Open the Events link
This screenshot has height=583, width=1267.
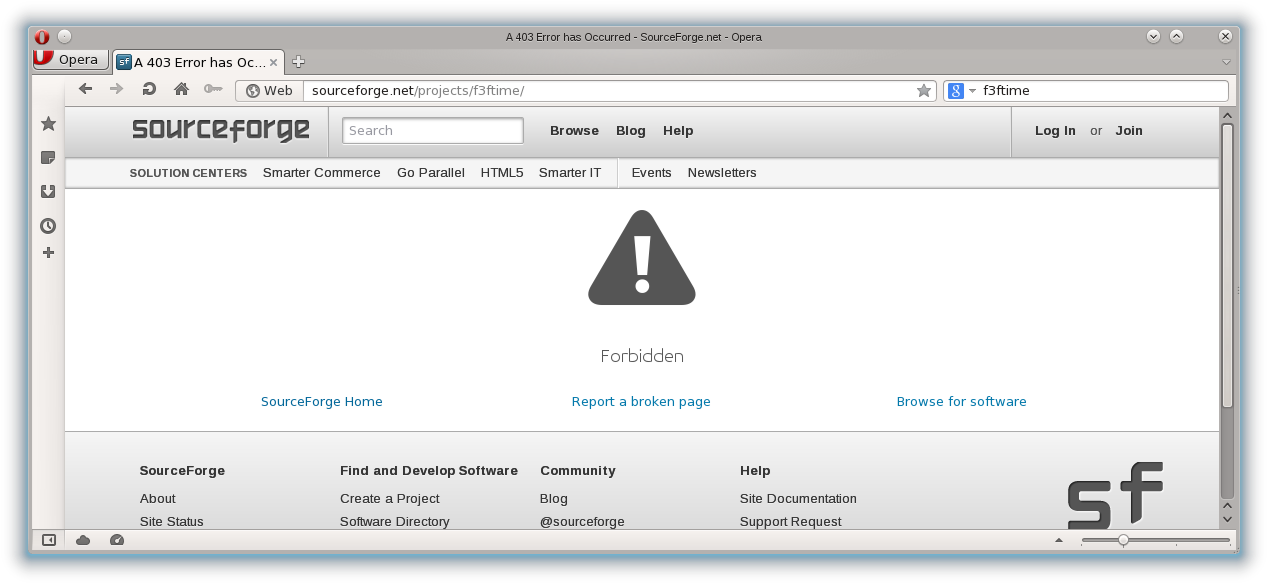pos(652,173)
